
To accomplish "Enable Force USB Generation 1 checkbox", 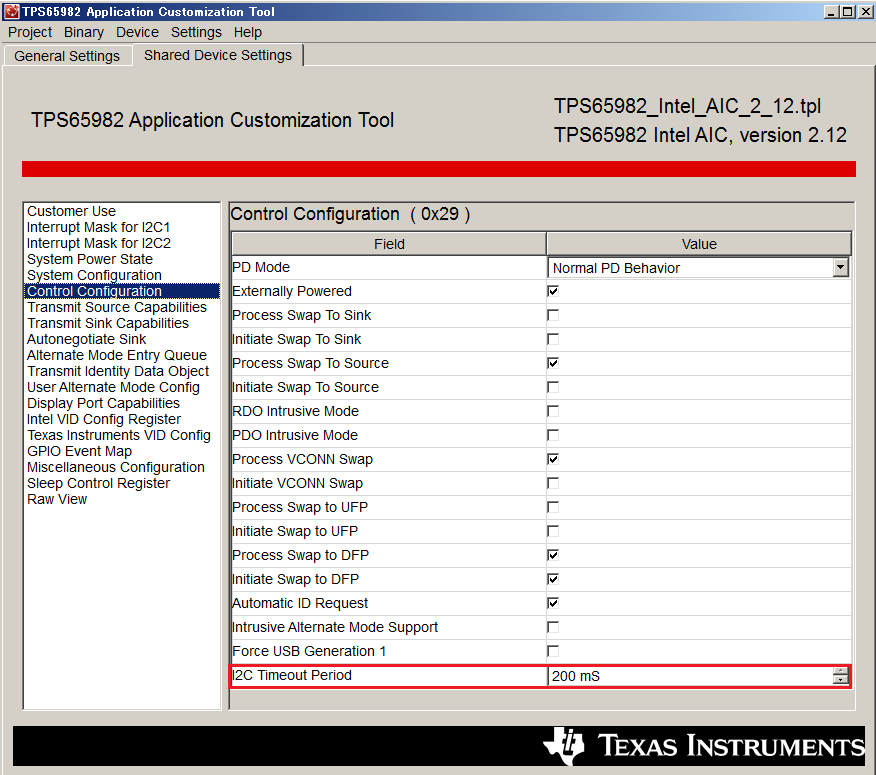I will coord(553,652).
